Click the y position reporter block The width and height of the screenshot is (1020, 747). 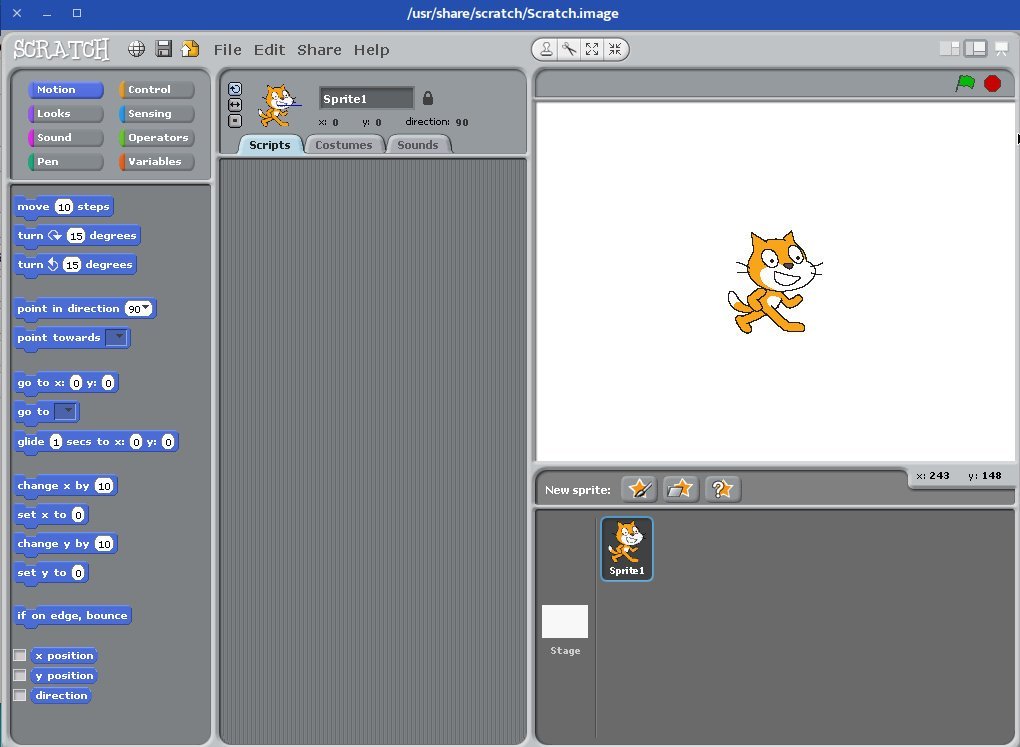[x=64, y=675]
